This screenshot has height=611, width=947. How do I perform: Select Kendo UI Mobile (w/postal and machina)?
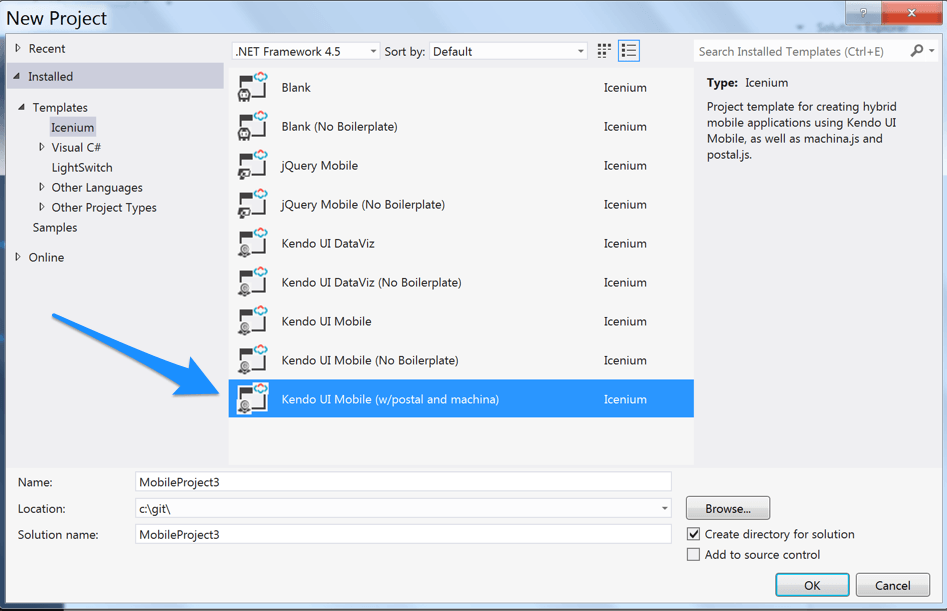coord(461,398)
